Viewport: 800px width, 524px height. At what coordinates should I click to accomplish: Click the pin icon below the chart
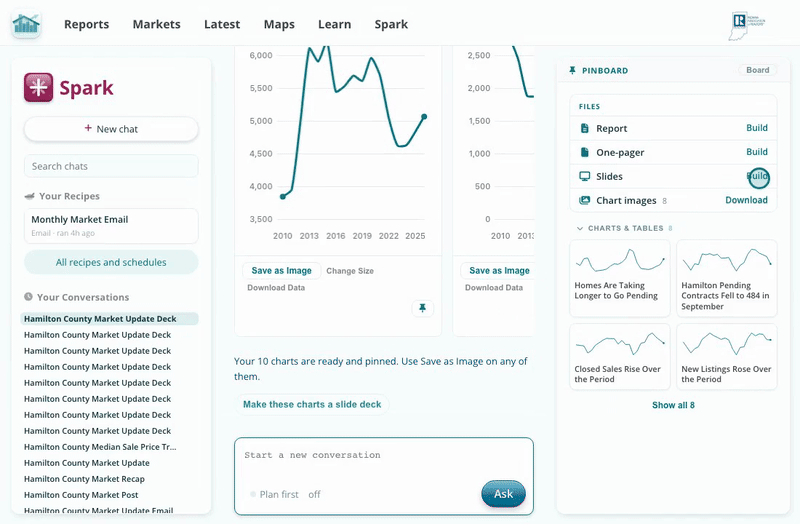coord(422,308)
